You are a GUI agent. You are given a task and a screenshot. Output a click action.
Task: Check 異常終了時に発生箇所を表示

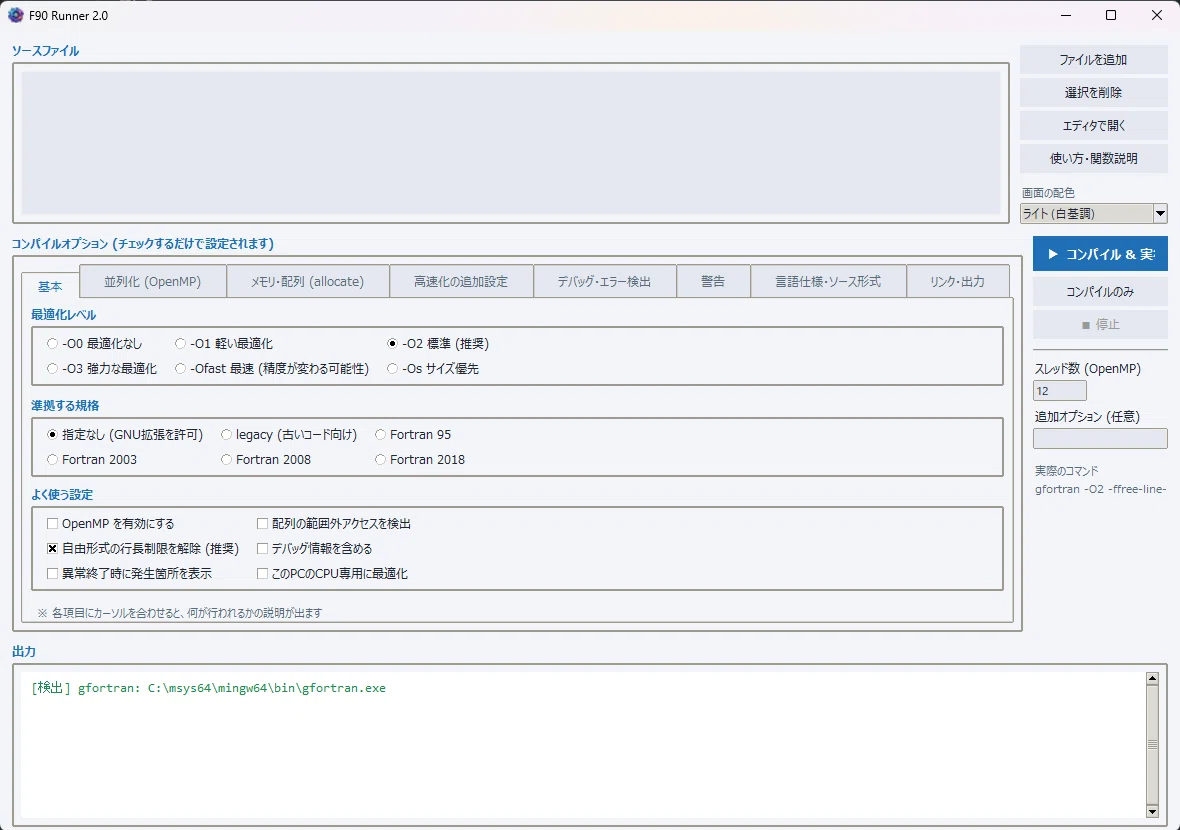click(129, 573)
